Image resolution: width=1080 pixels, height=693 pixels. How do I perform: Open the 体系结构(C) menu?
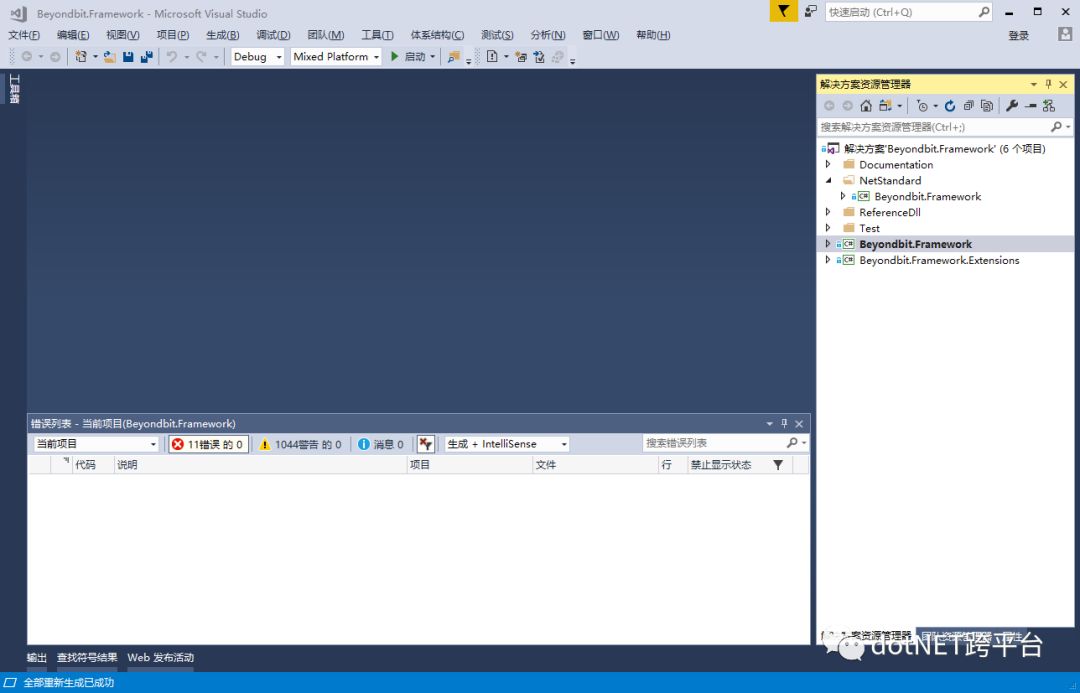(x=437, y=35)
